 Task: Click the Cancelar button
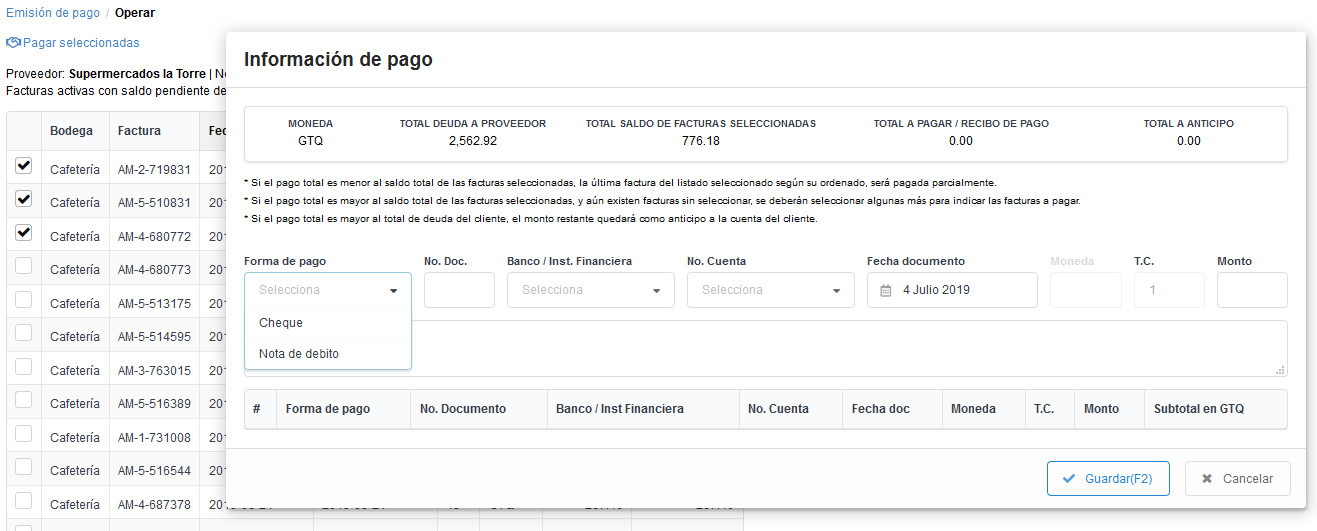1237,479
